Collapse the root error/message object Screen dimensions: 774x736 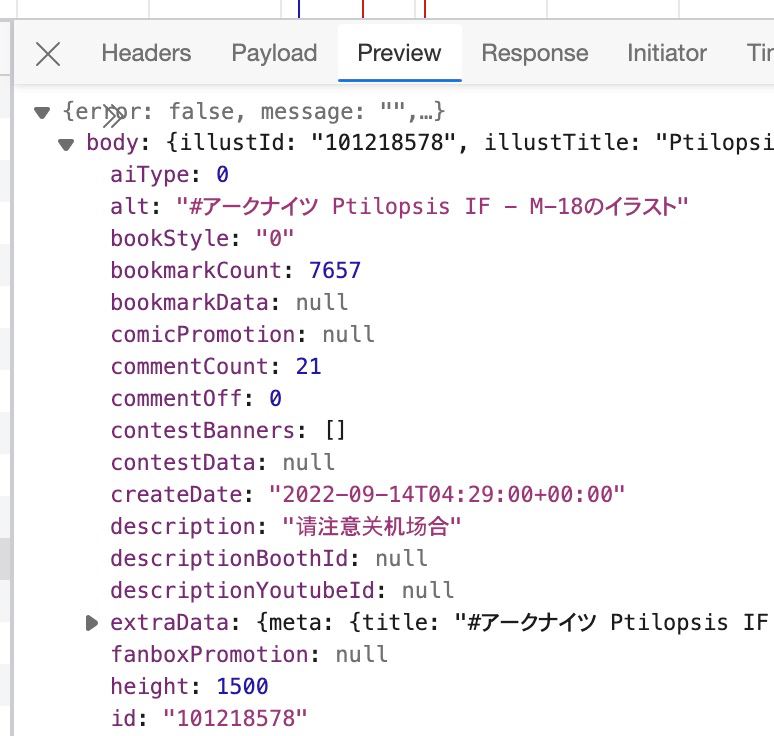42,113
